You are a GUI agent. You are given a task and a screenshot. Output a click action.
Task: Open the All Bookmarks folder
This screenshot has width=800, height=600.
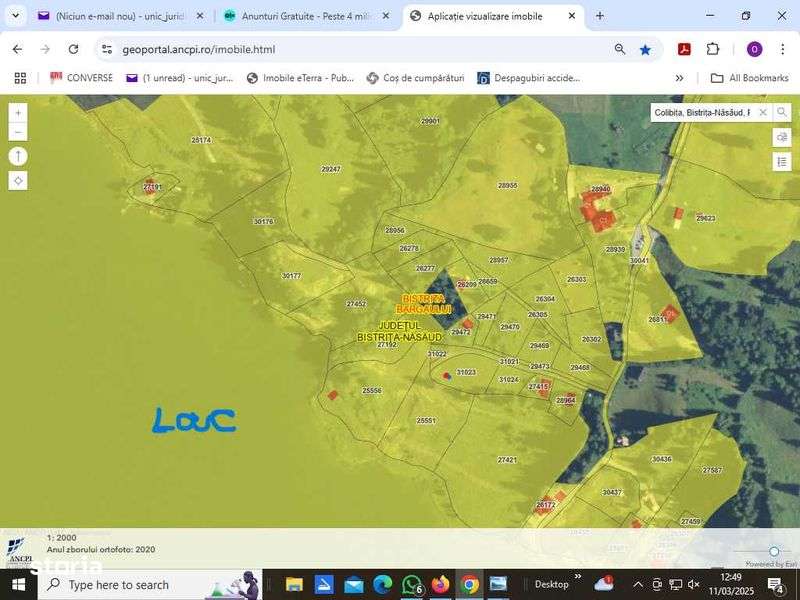(749, 78)
